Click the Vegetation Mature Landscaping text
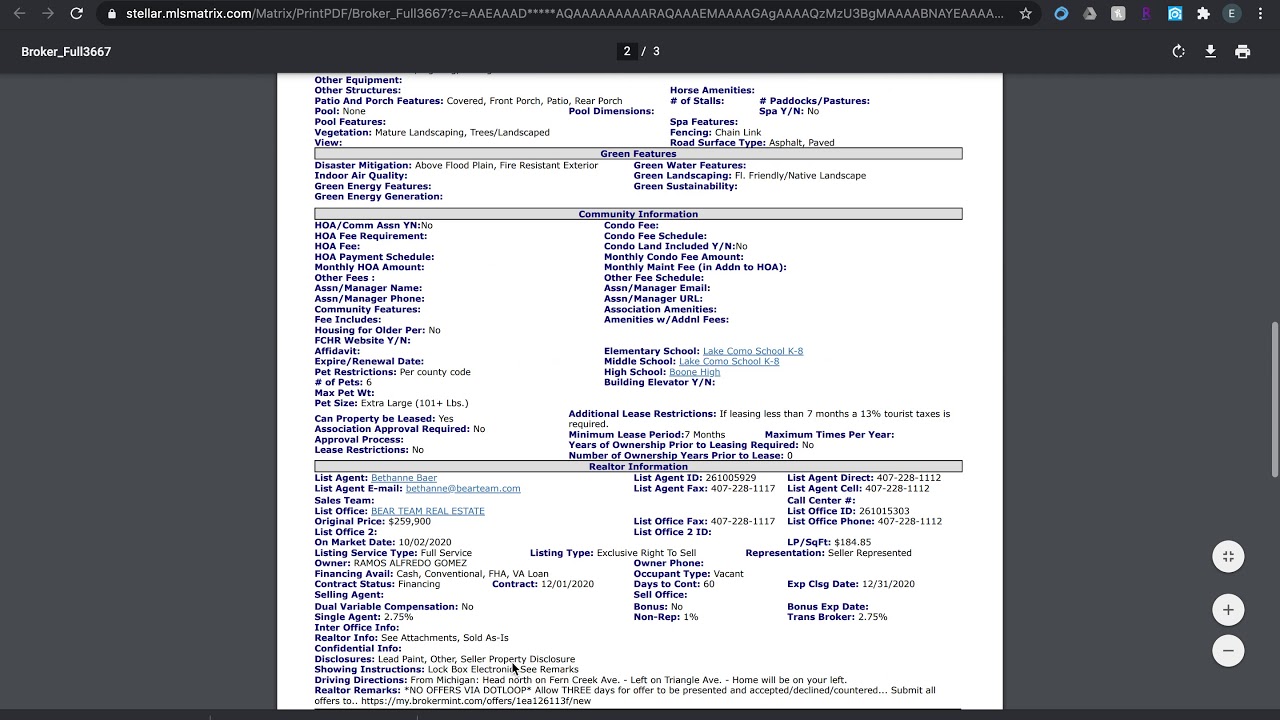 (x=432, y=133)
